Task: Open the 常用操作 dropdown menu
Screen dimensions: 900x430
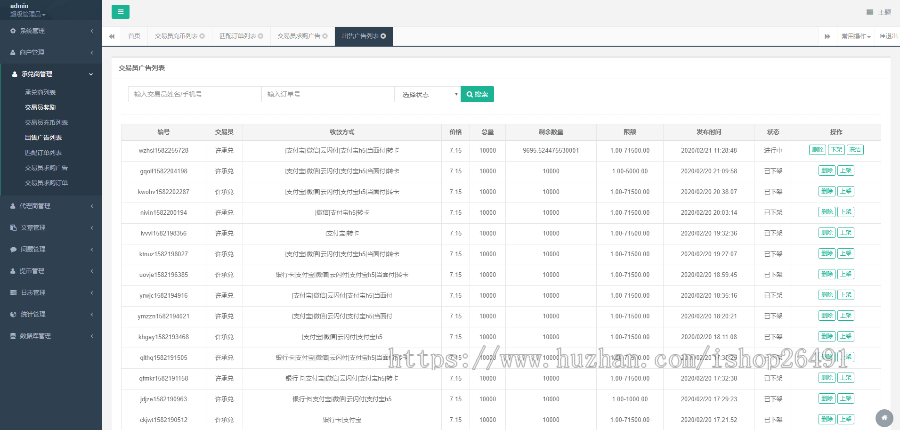Action: pos(856,36)
